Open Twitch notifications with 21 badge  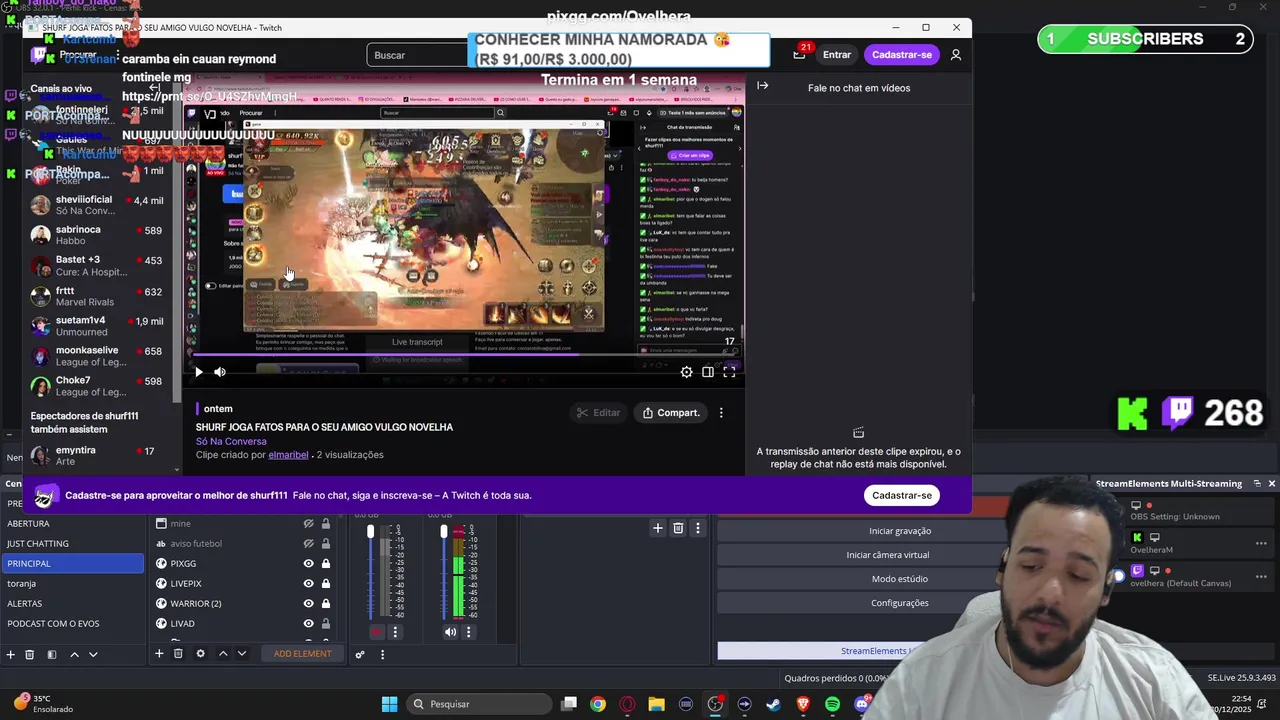pyautogui.click(x=799, y=55)
